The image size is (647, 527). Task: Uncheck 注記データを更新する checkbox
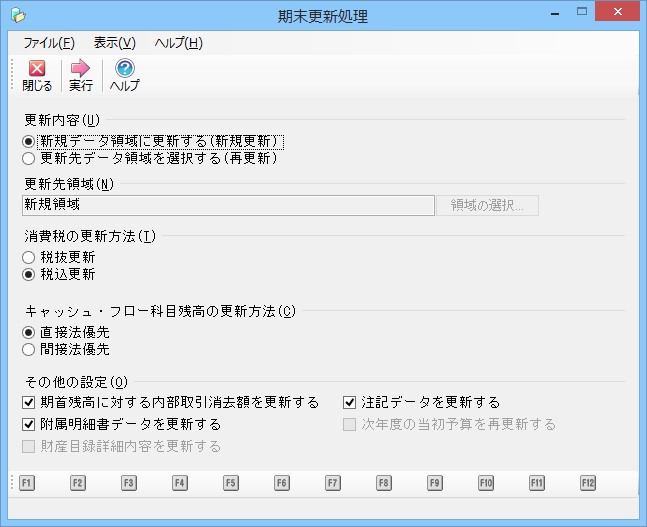[350, 403]
